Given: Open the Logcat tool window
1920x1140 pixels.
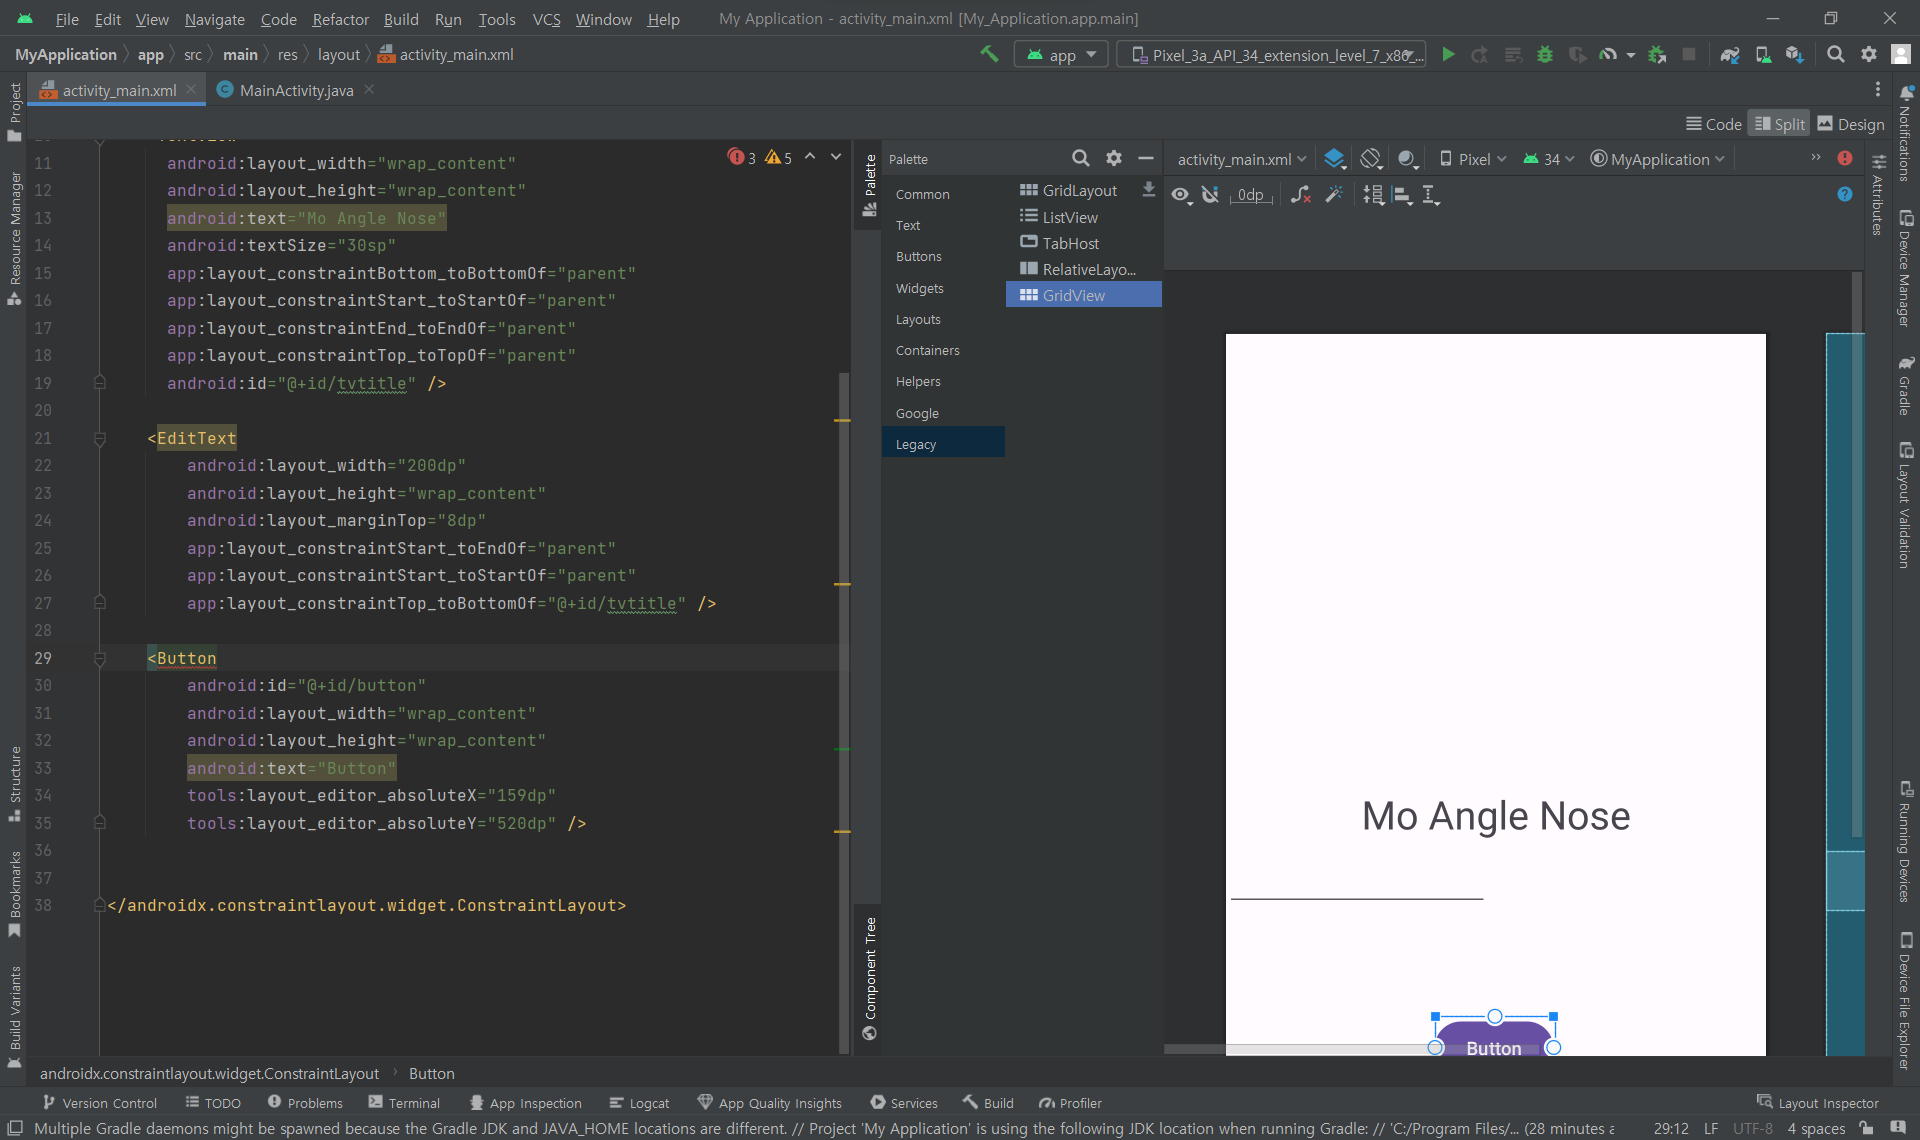Looking at the screenshot, I should [640, 1103].
